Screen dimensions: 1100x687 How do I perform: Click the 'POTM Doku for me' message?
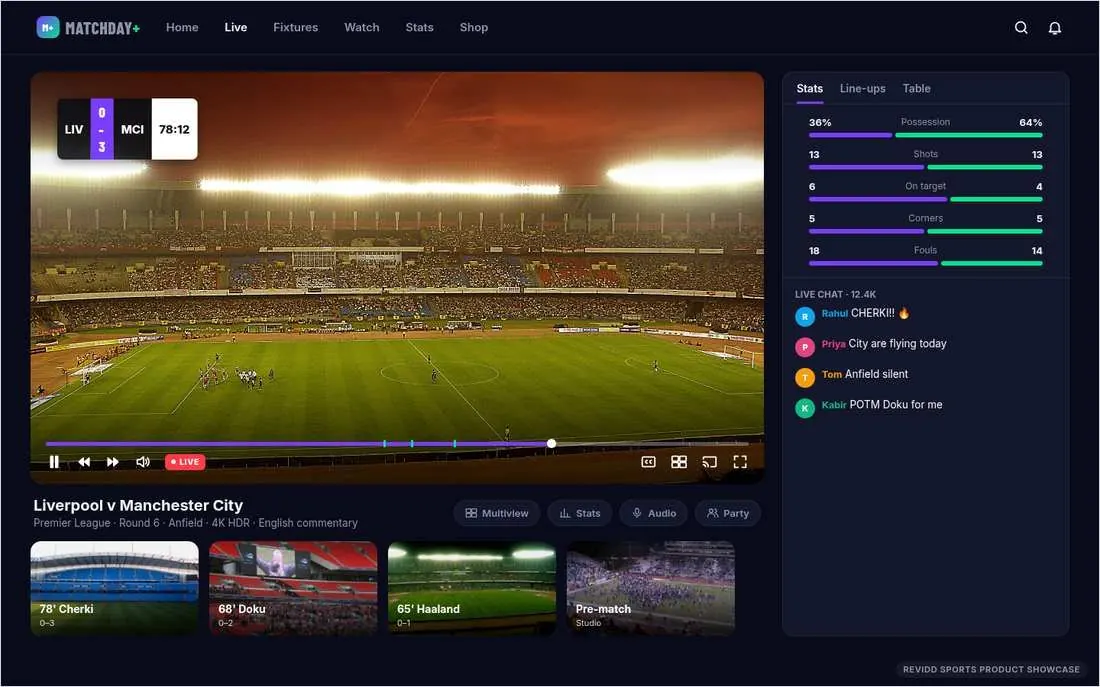[896, 404]
